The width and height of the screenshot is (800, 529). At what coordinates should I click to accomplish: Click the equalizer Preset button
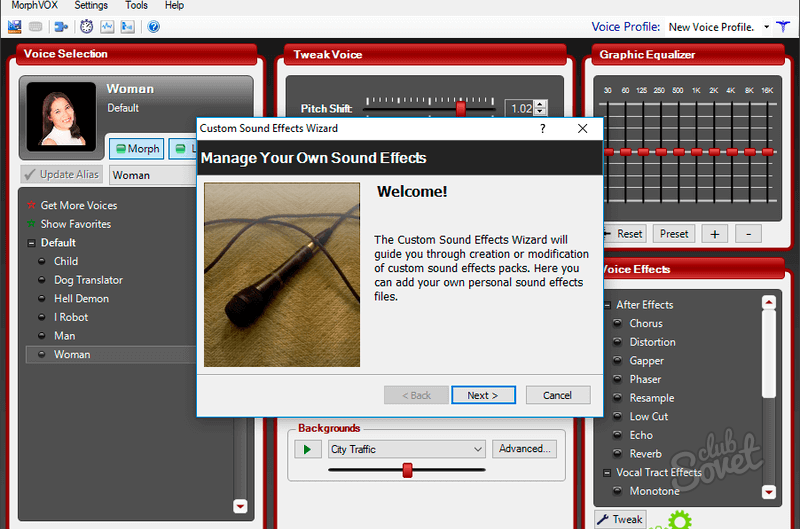[673, 234]
